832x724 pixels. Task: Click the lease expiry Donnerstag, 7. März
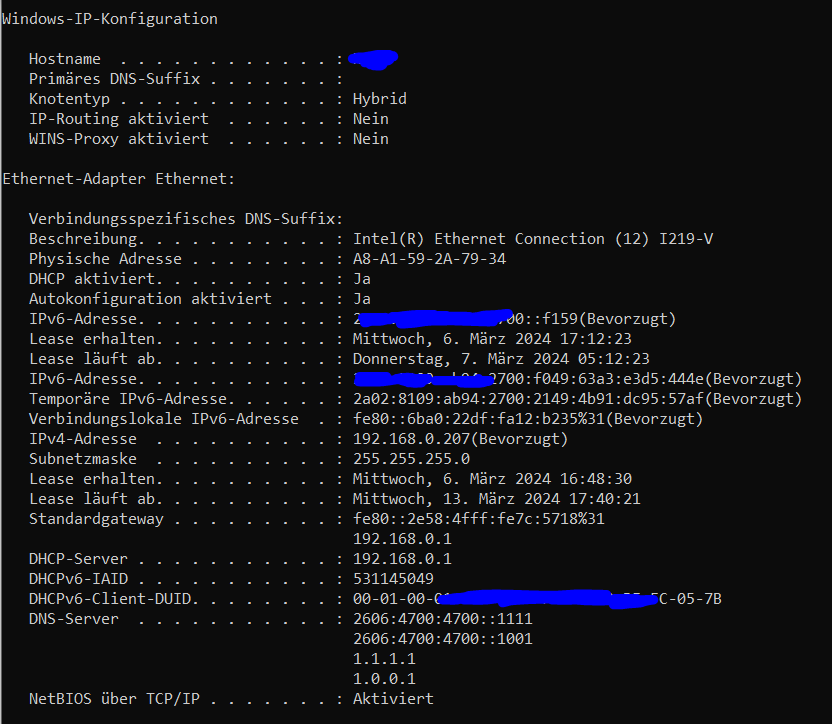click(501, 359)
